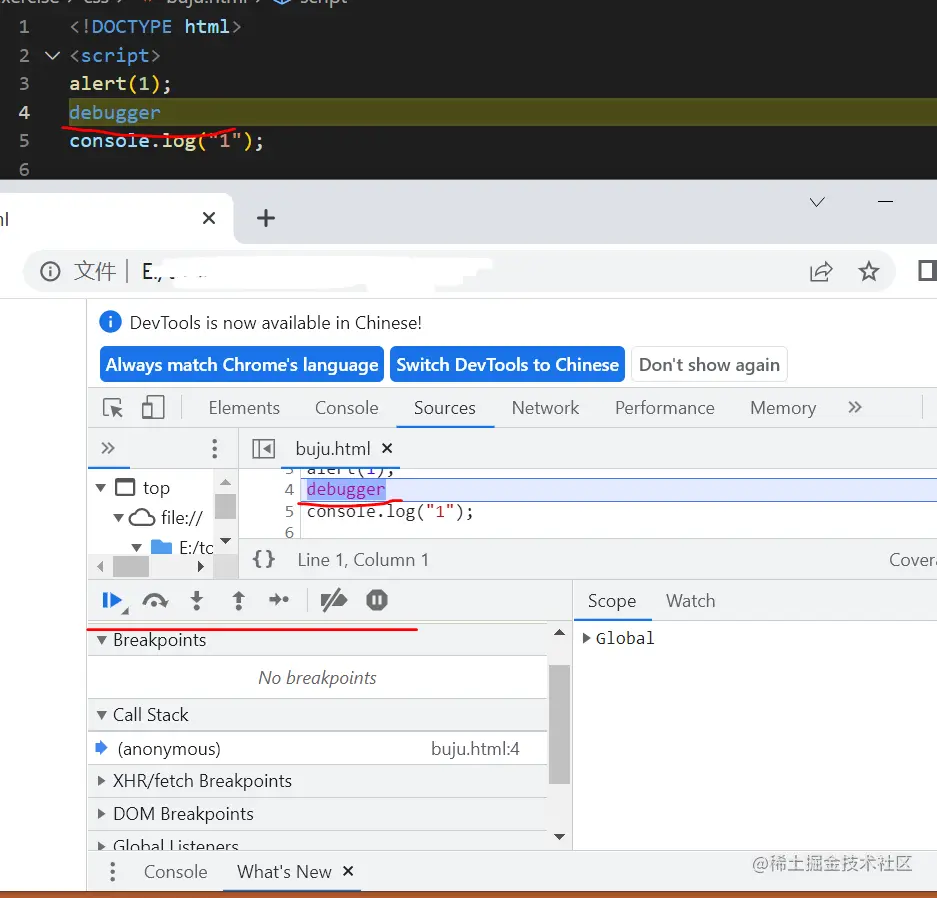
Task: Toggle pause on exceptions
Action: click(x=376, y=600)
